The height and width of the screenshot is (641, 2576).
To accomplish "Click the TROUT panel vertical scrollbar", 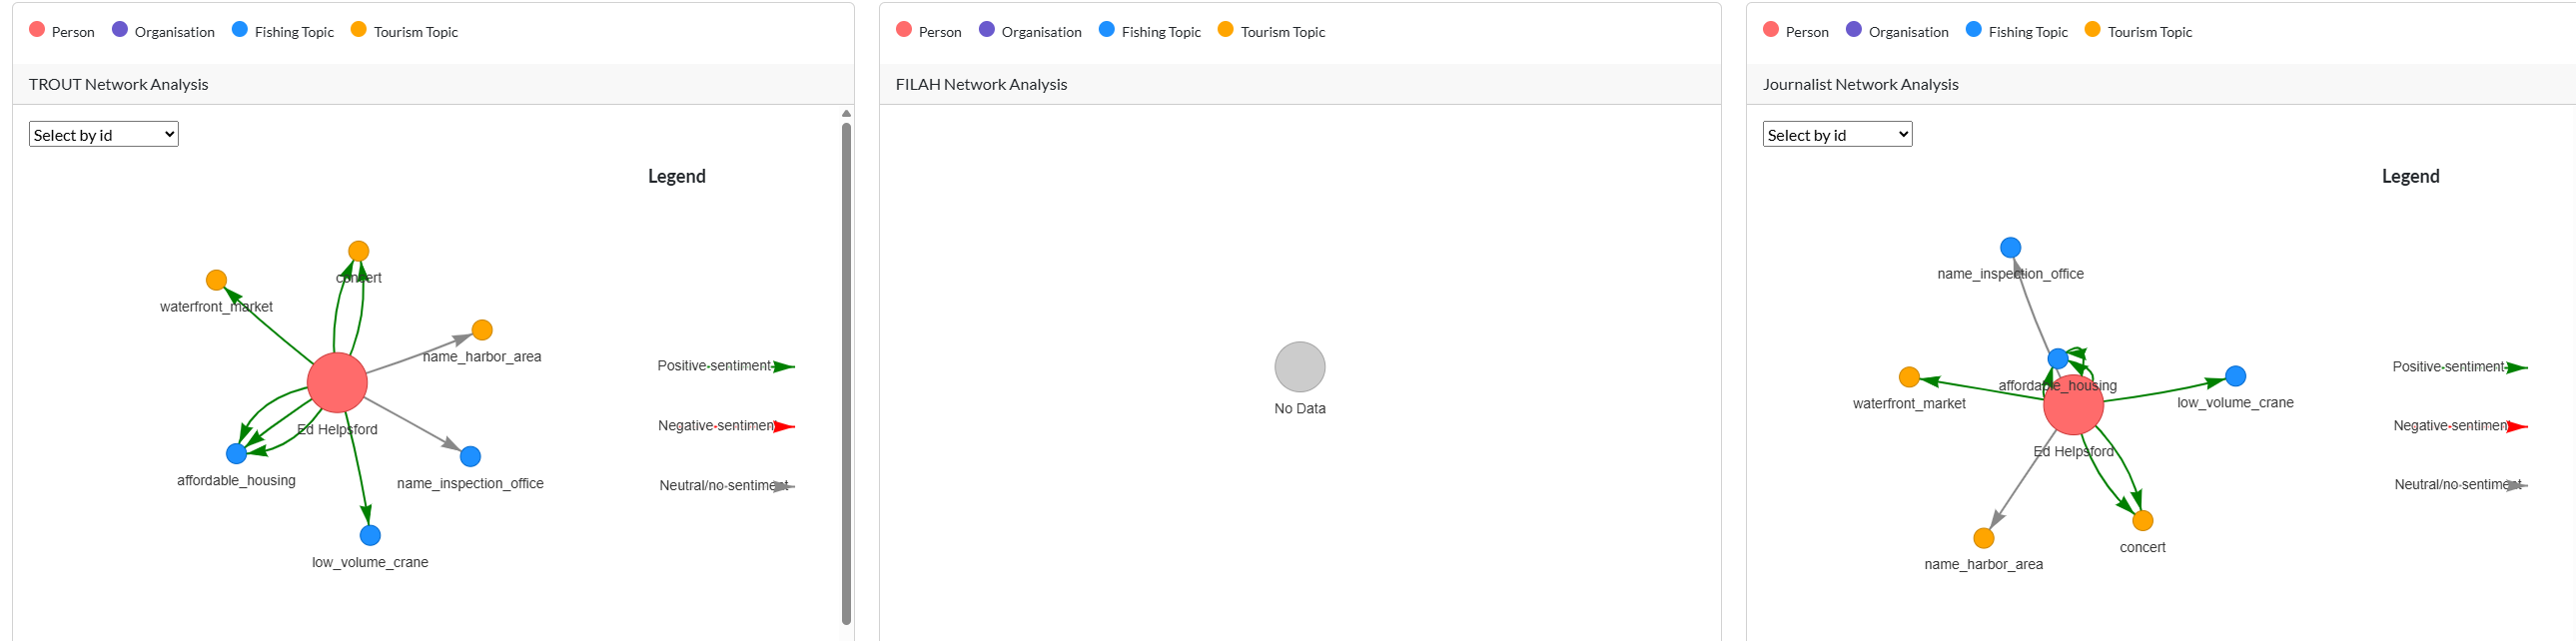I will tap(846, 370).
